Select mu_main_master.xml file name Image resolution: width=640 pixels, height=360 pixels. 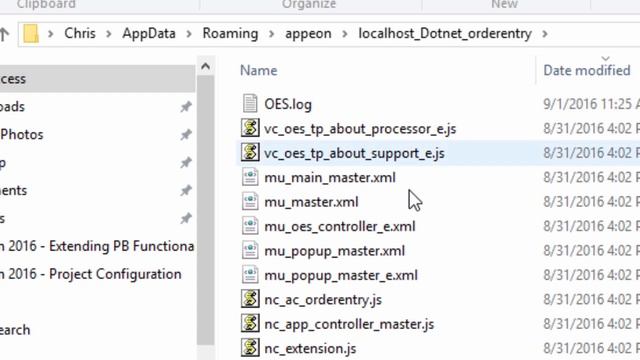(330, 178)
